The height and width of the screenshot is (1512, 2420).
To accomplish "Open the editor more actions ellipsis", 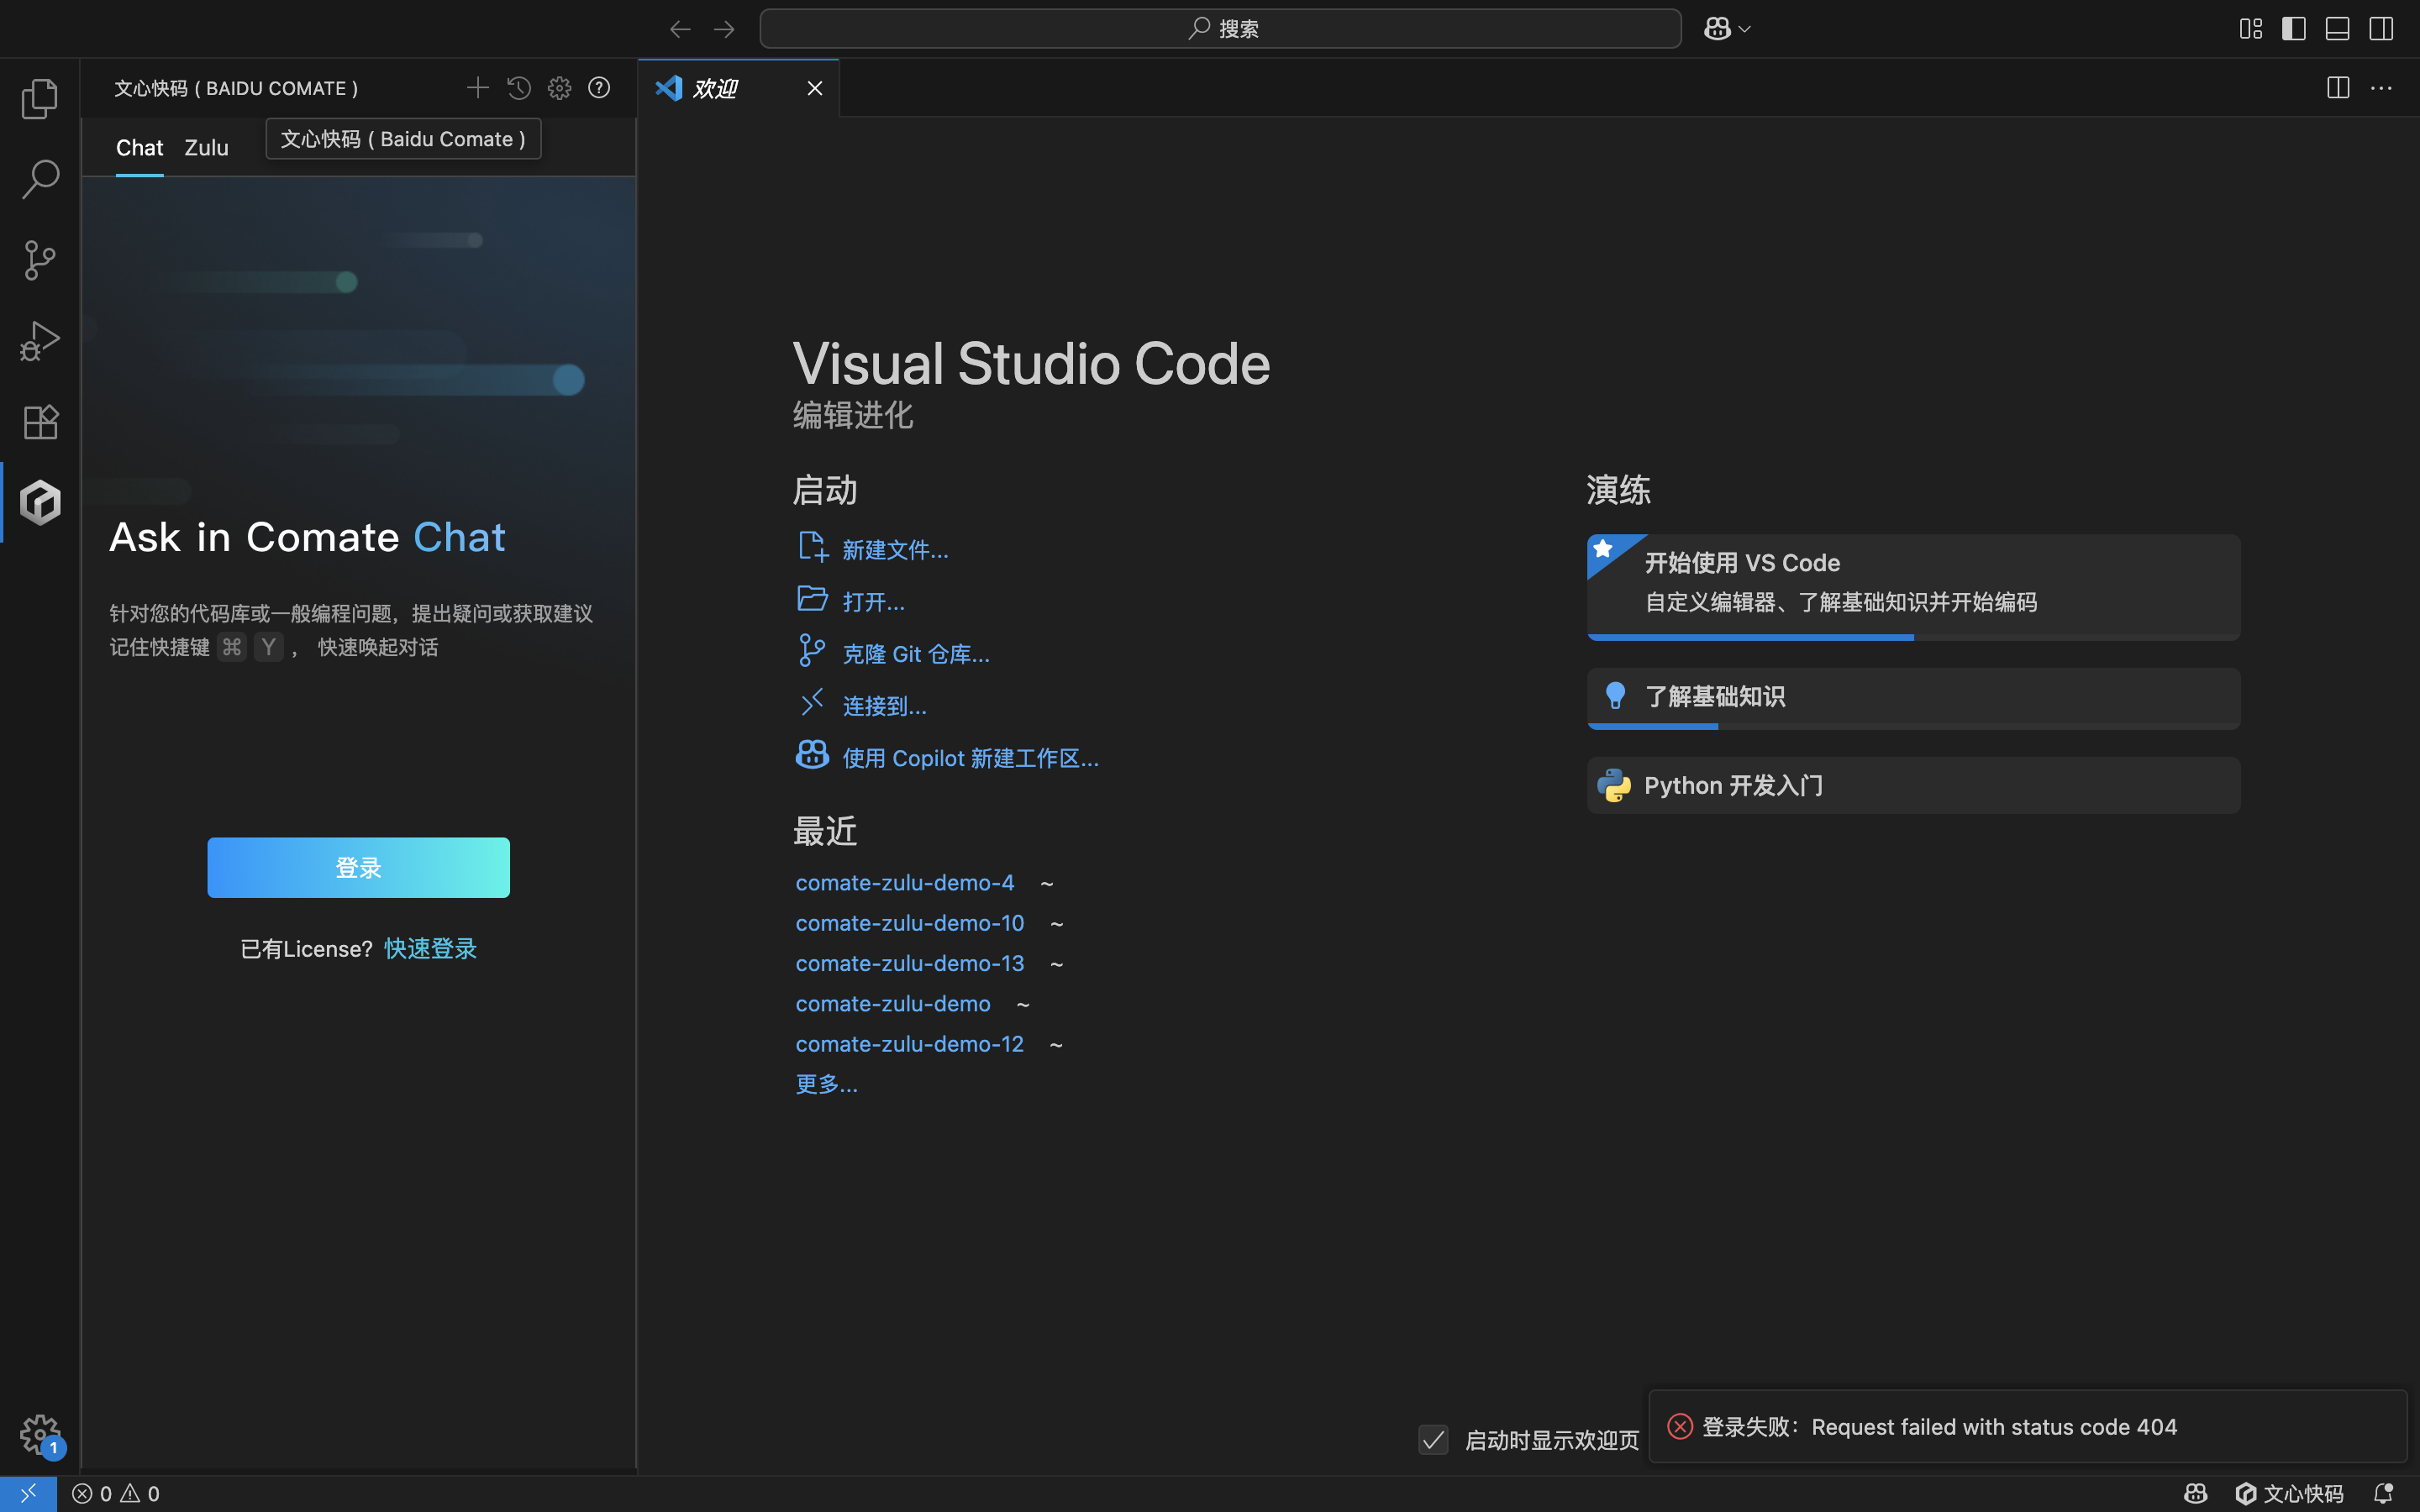I will click(x=2381, y=88).
